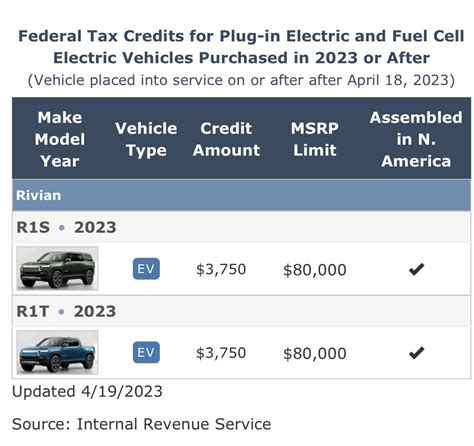The height and width of the screenshot is (446, 474).
Task: Click the MSRP Limit column header
Action: [315, 139]
